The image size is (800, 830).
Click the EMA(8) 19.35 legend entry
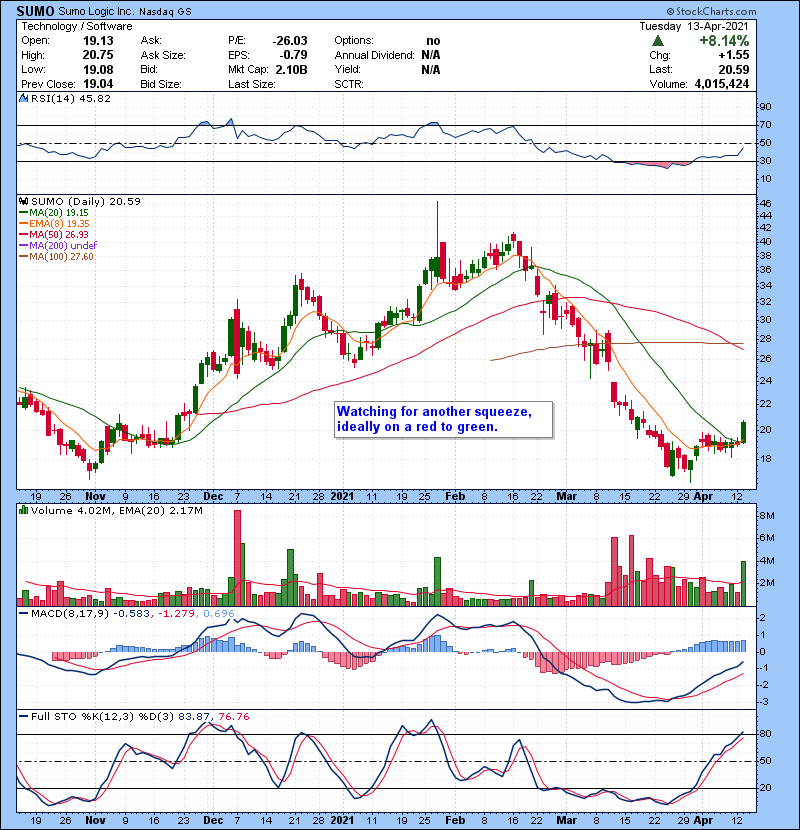[x=55, y=223]
